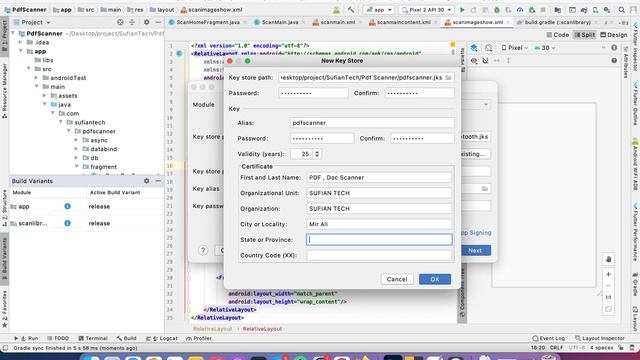Open Event Log in status bar

tap(548, 338)
